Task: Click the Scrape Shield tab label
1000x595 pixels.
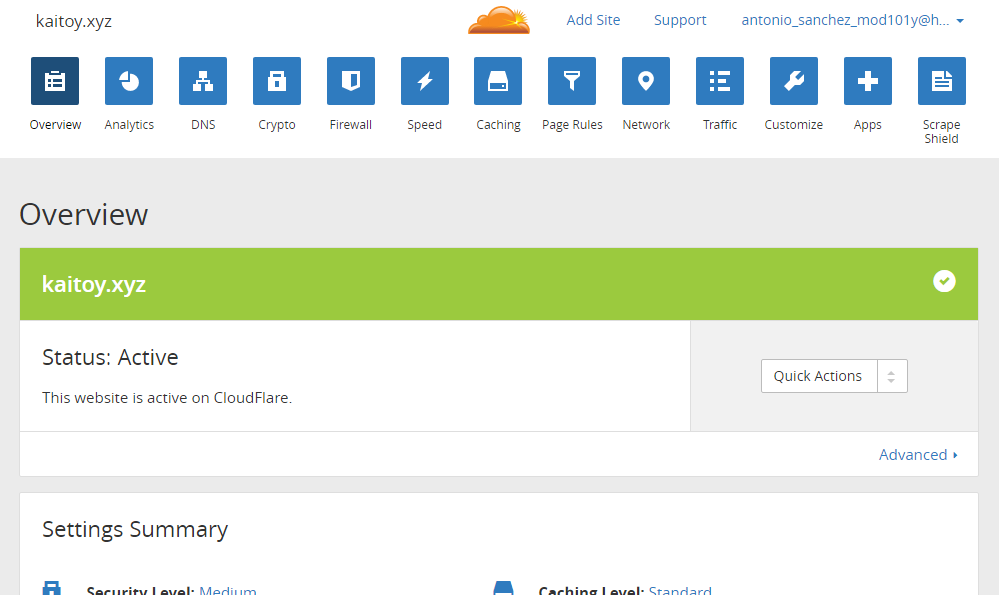Action: [941, 131]
